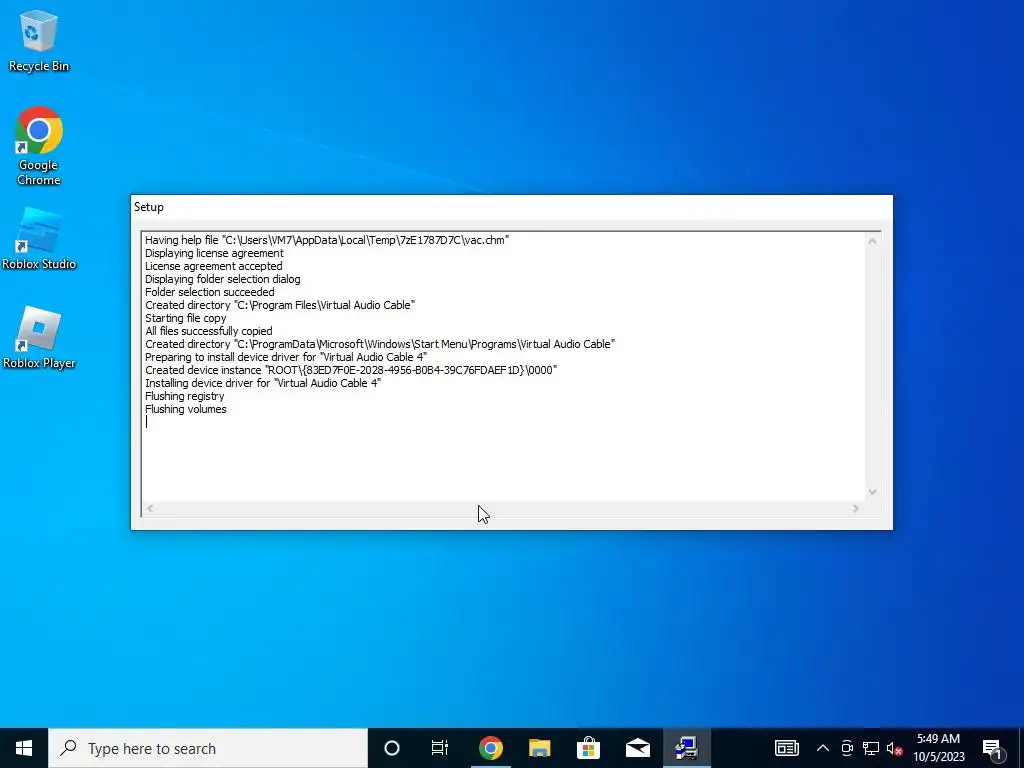
Task: Click Created directory Start Menu Programs line
Action: click(x=380, y=344)
